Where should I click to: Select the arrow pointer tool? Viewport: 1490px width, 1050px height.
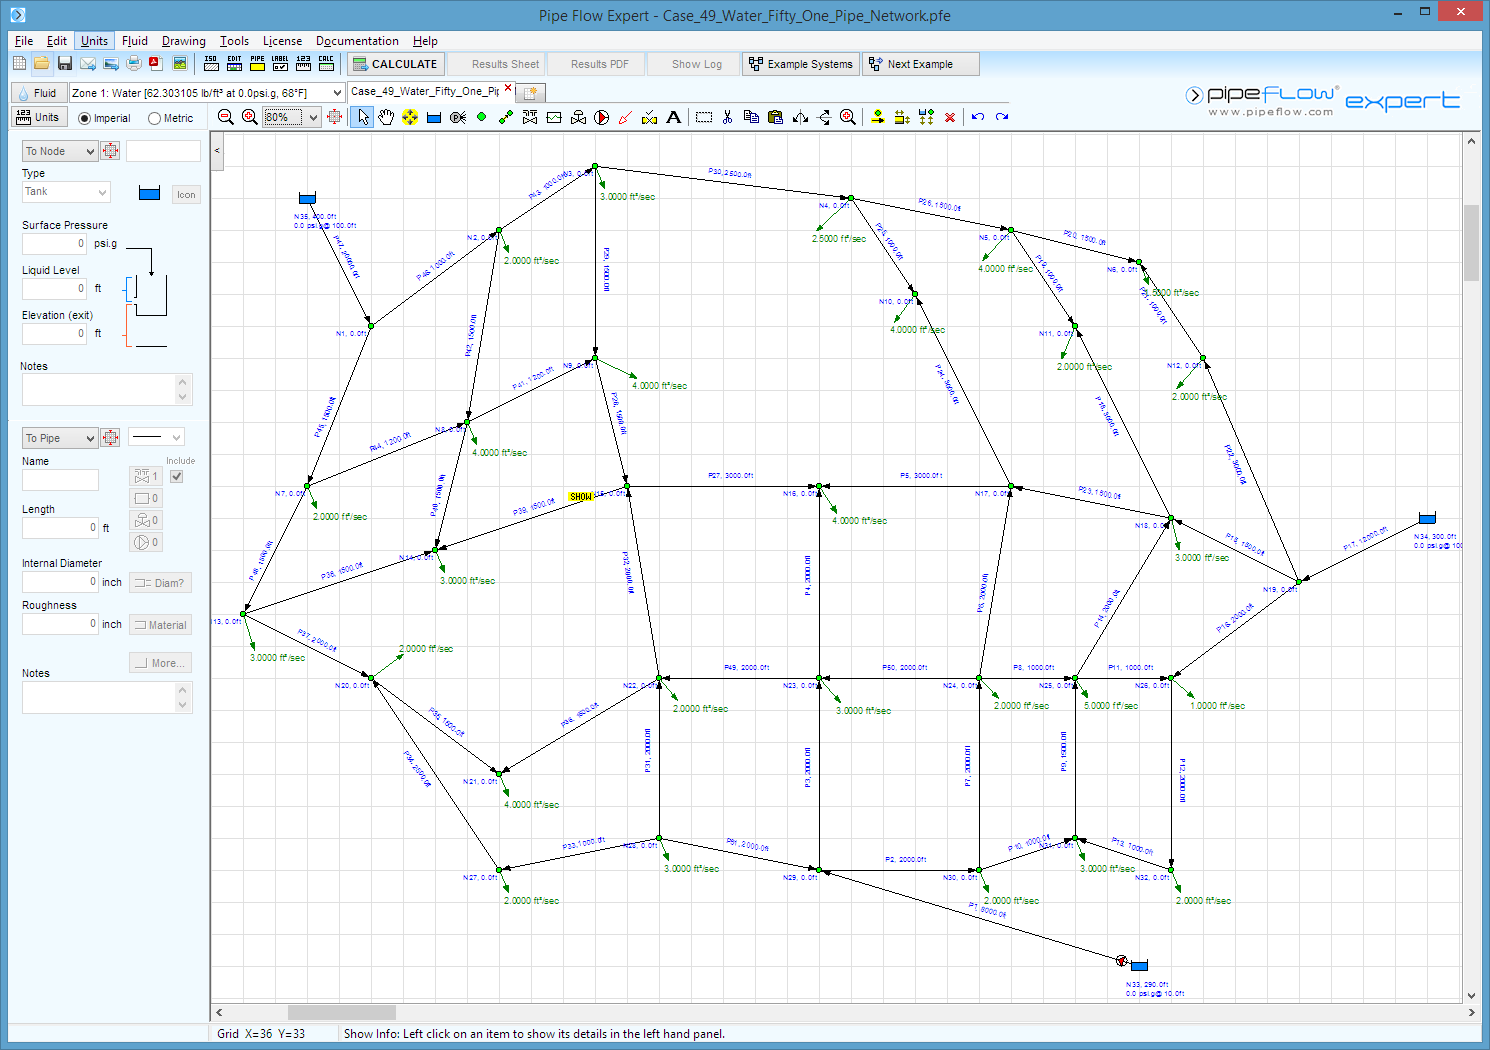pyautogui.click(x=362, y=117)
